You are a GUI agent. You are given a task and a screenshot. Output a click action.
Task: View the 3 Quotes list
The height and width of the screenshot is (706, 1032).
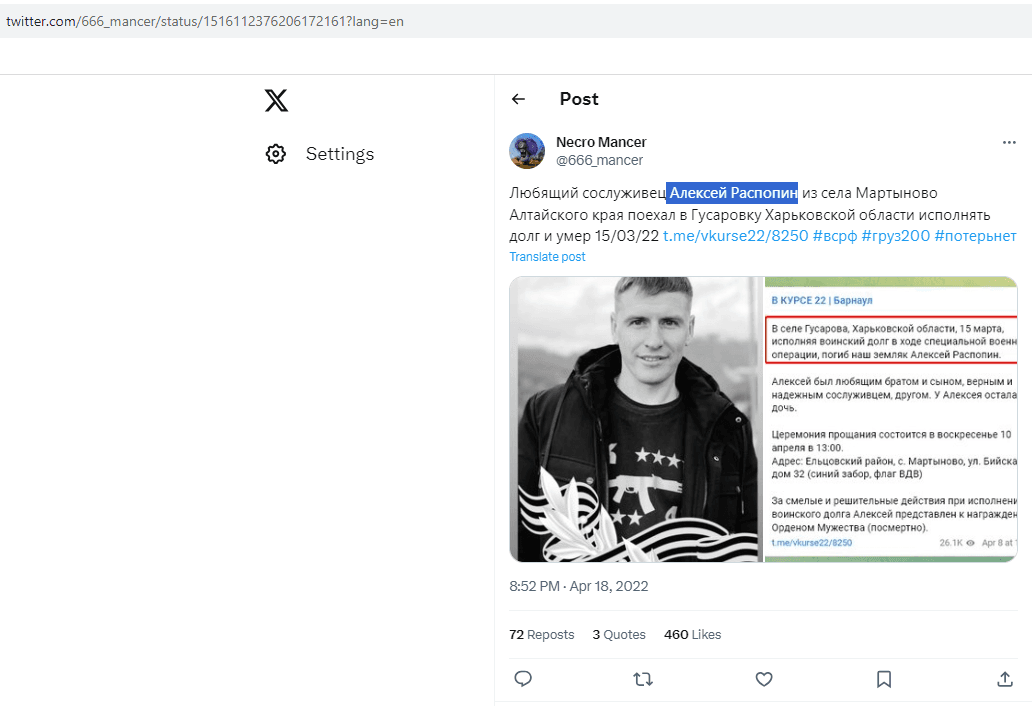[619, 634]
